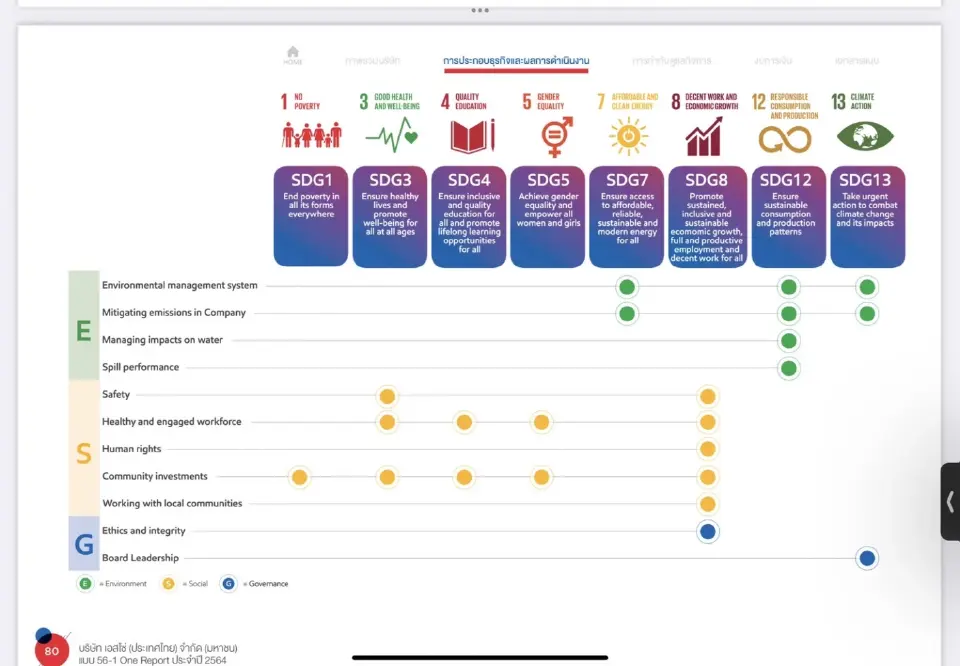Screen dimensions: 960x666
Task: Click the Climate Action eye-globe icon
Action: coord(865,136)
